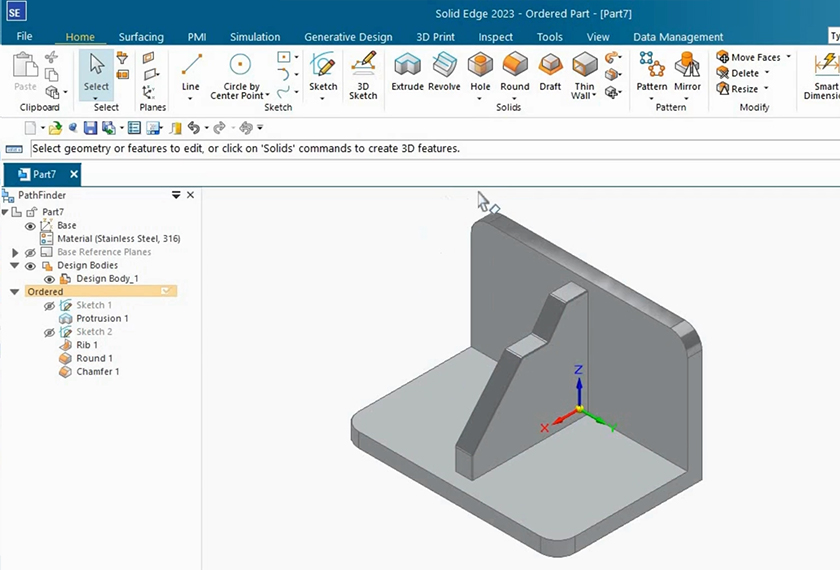
Task: Collapse the Ordered section in PathFinder
Action: [14, 292]
